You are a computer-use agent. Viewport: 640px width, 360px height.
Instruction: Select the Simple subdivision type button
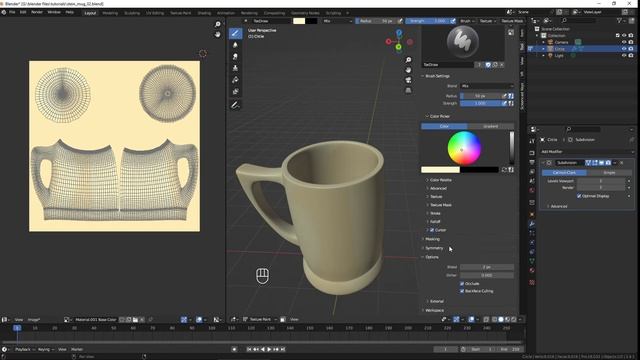coord(609,173)
